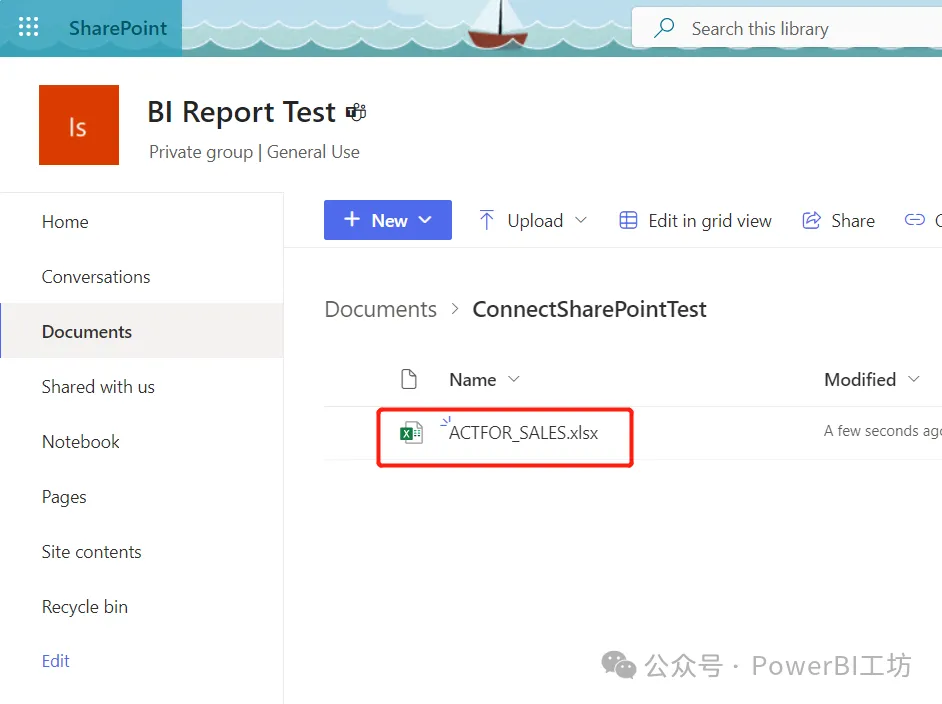Click the SharePoint logo text

click(x=118, y=28)
